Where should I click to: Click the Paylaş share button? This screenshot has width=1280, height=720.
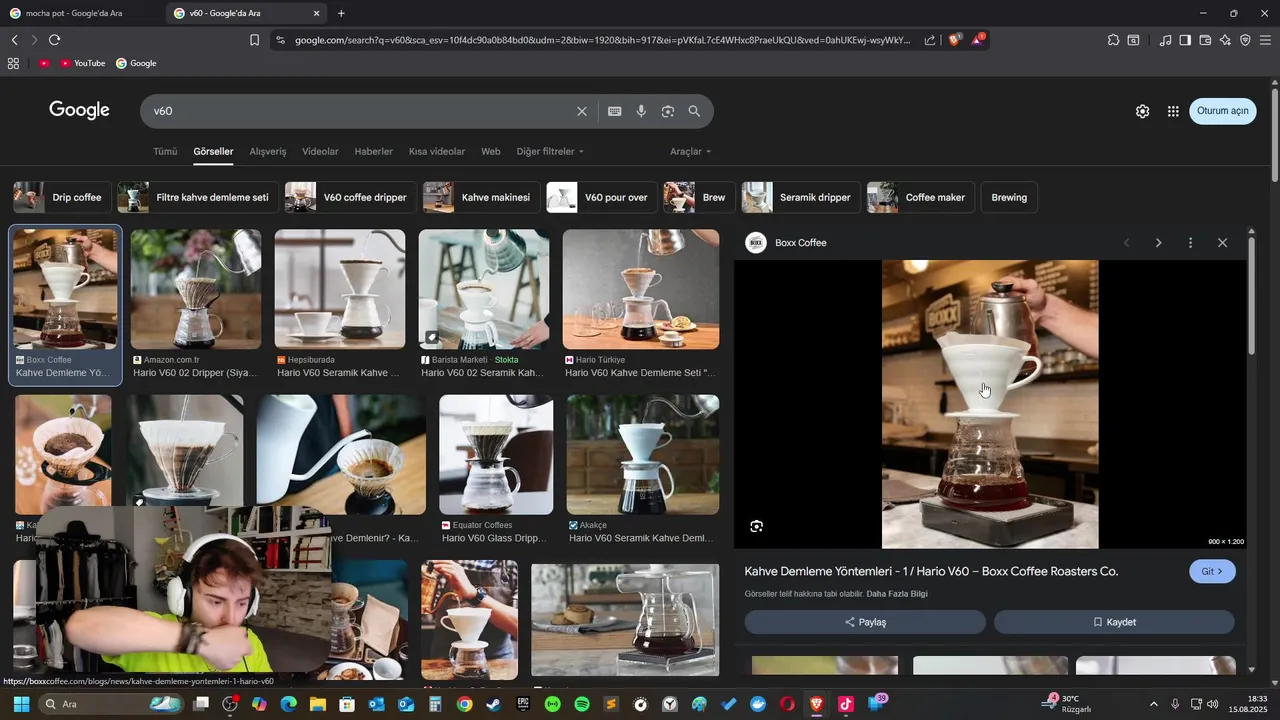(865, 622)
